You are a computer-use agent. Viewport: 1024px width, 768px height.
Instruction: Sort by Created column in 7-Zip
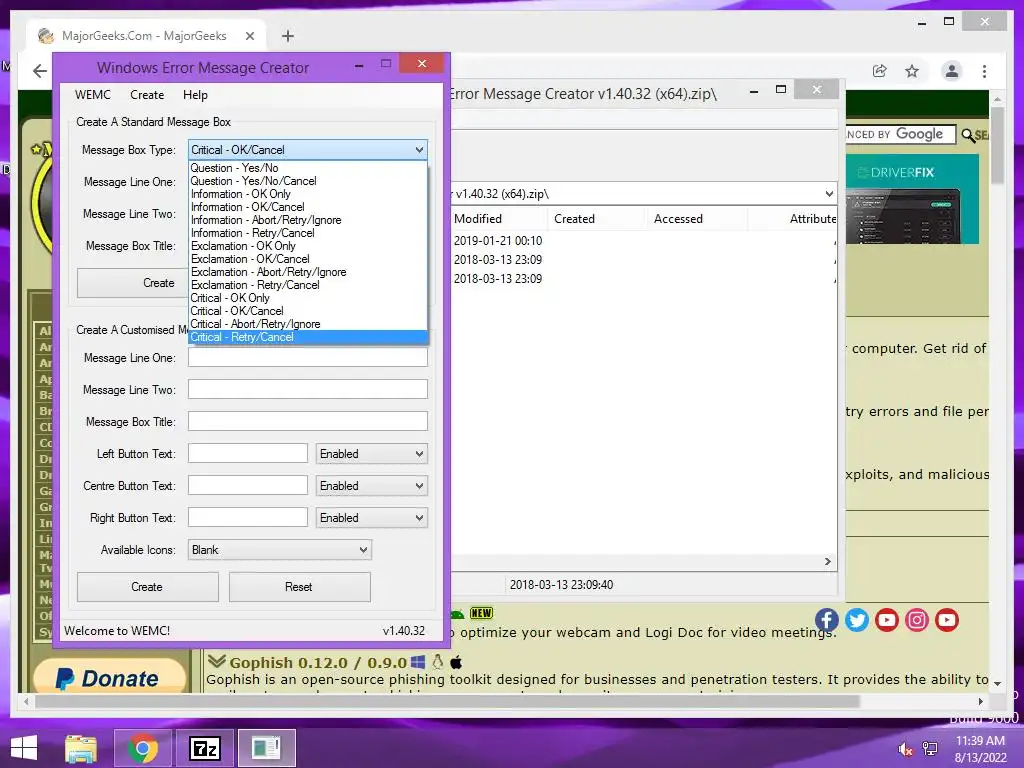[x=596, y=219]
